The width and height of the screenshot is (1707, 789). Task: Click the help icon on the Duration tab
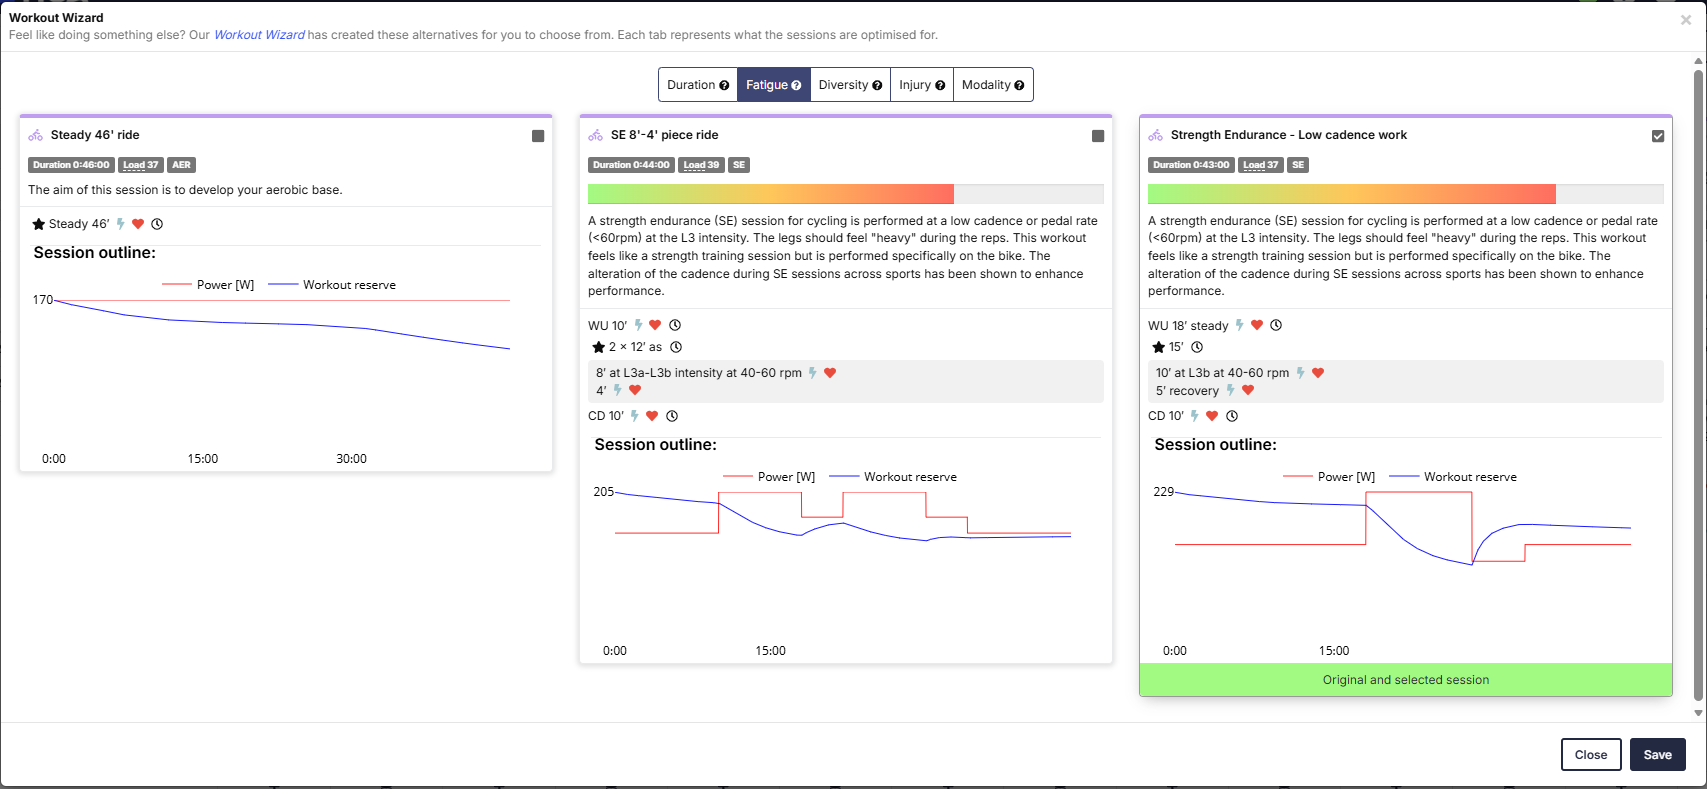(x=724, y=86)
